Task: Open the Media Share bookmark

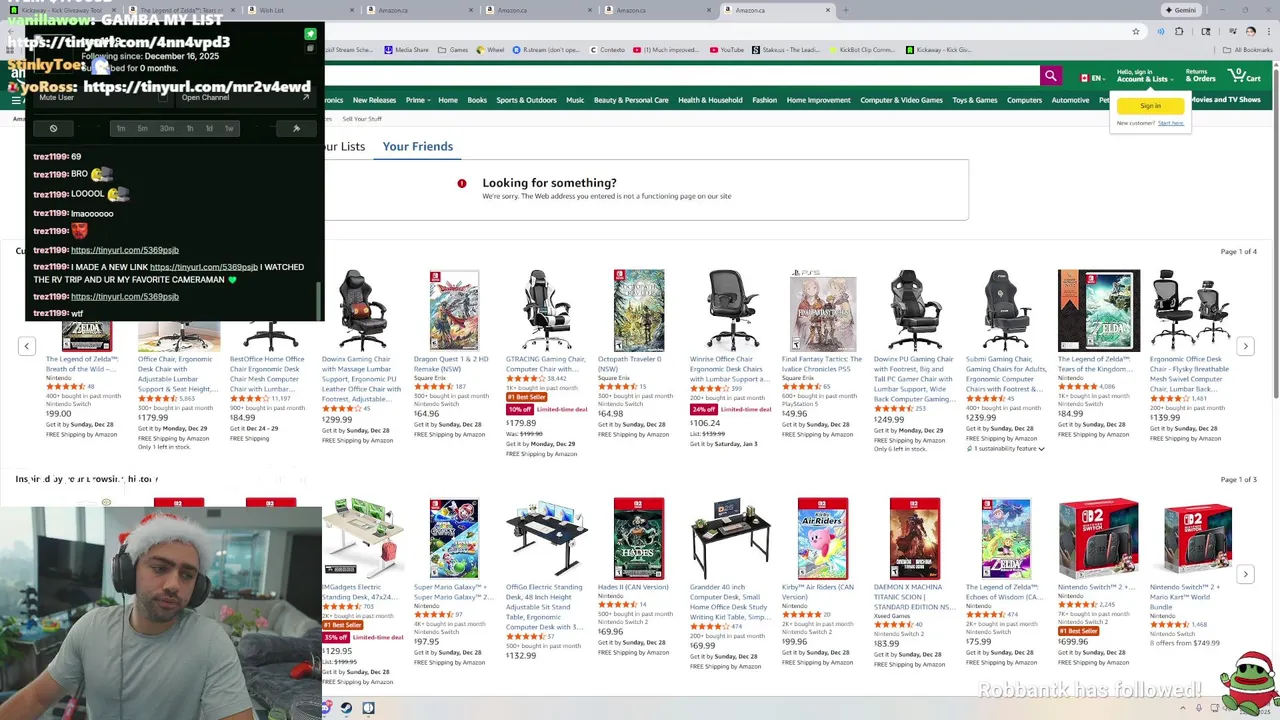Action: point(406,50)
